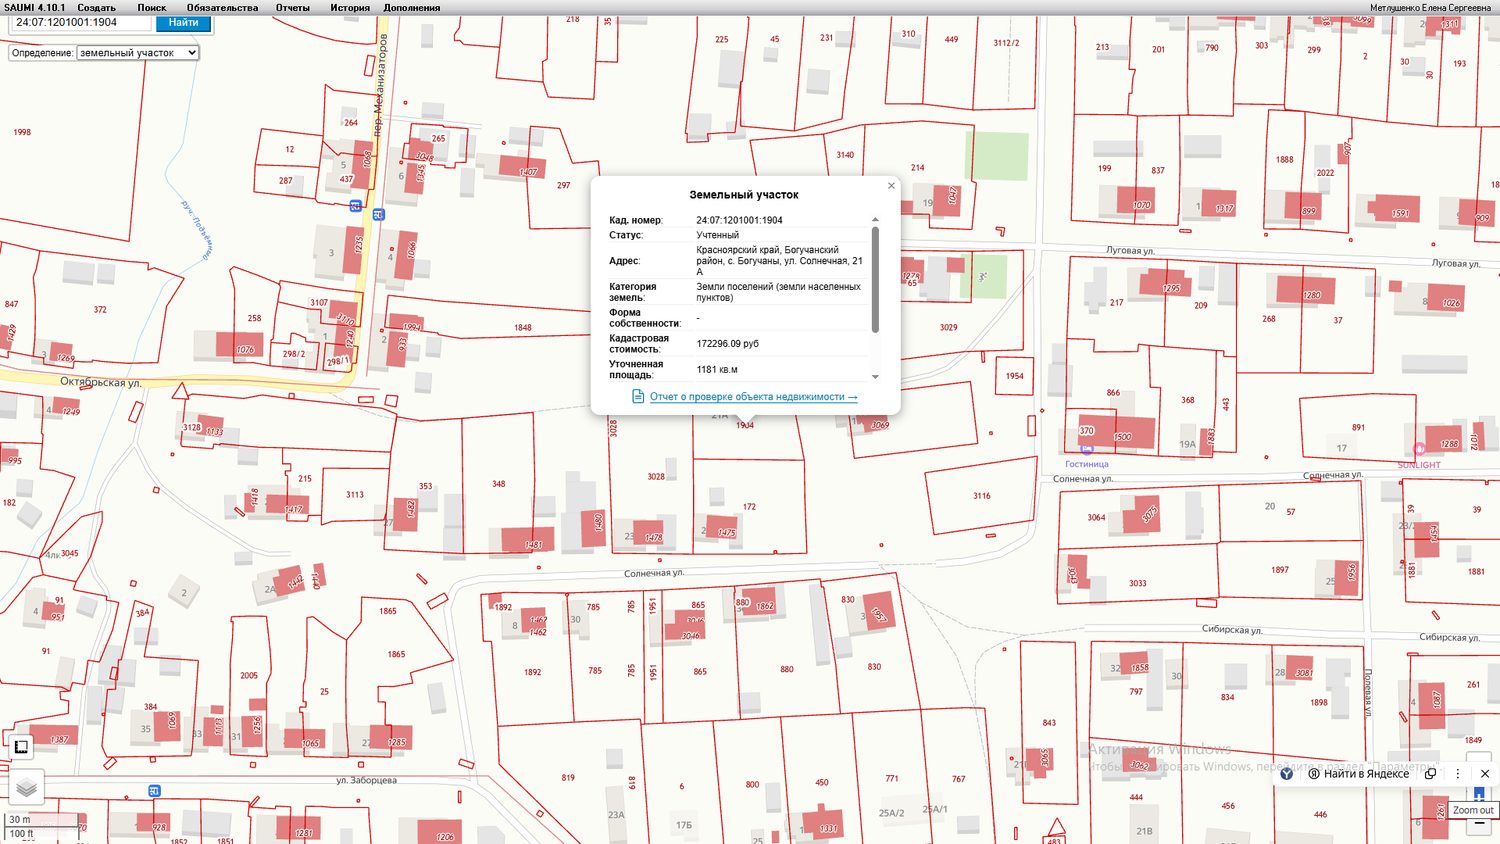Click bus stop icon on ул. Заборцева
This screenshot has height=844, width=1500.
tap(154, 791)
